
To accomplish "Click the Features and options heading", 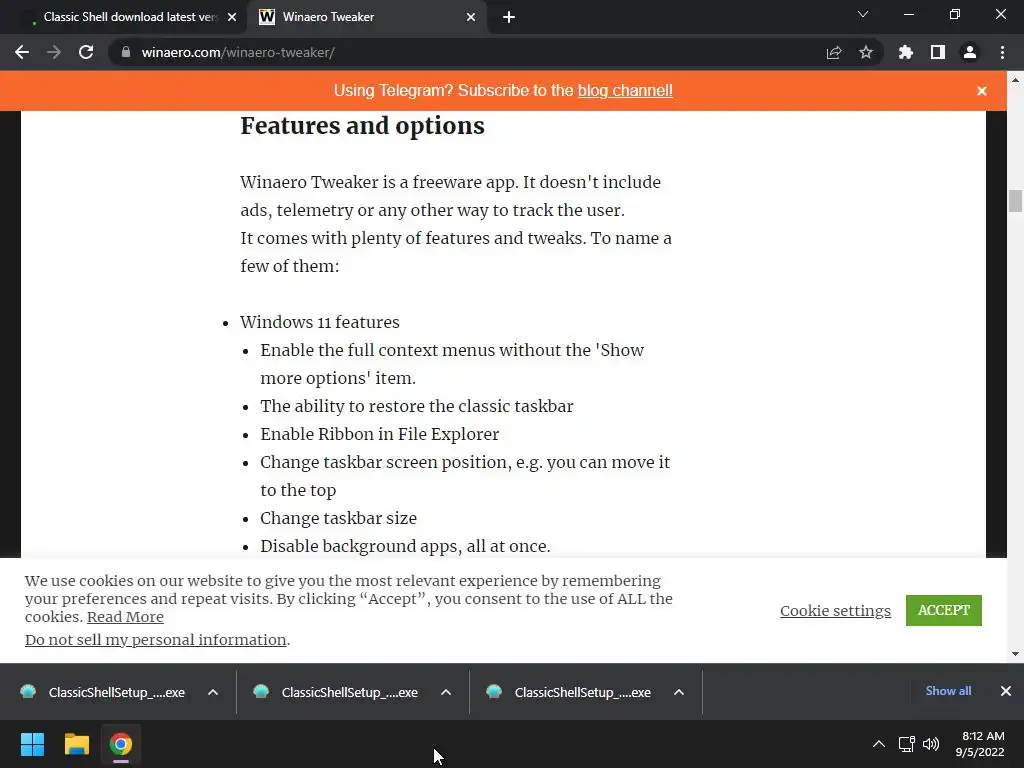I will tap(362, 126).
